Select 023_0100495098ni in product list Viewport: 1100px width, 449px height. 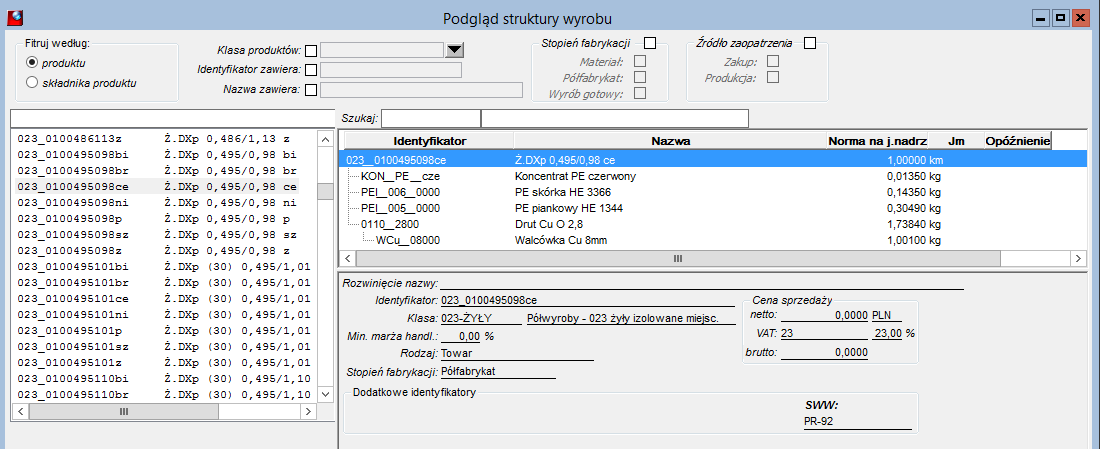(157, 203)
